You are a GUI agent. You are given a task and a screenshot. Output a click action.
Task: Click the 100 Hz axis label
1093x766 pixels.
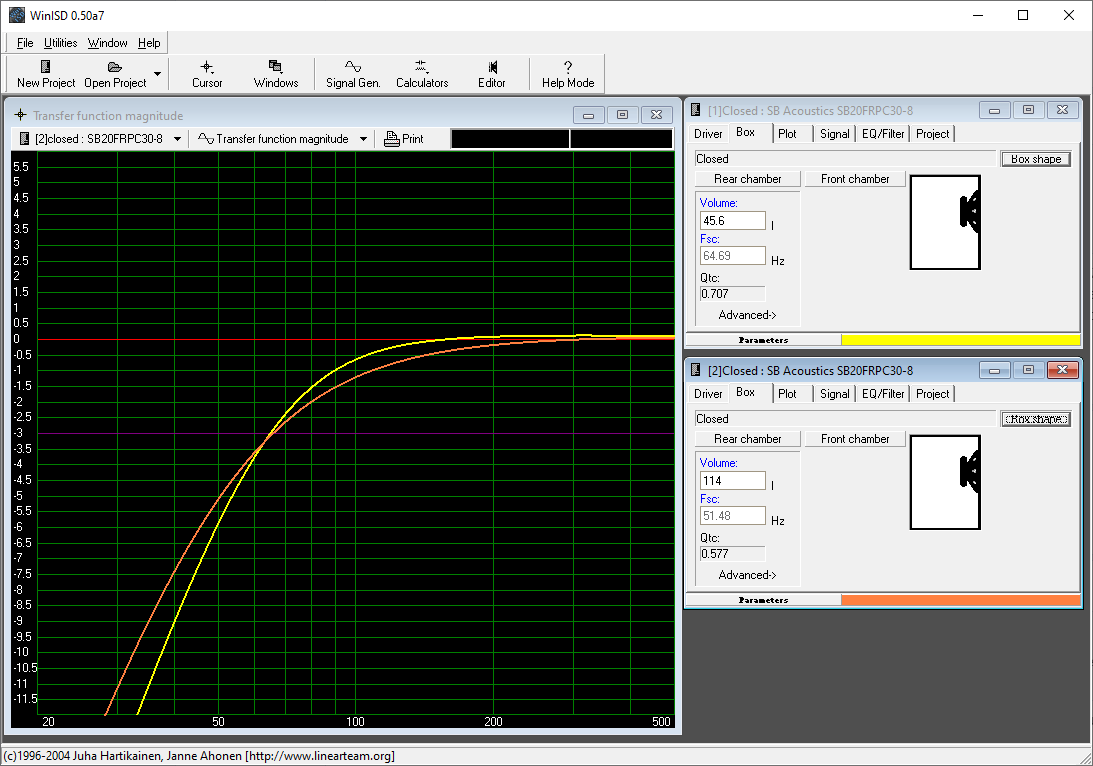point(356,722)
